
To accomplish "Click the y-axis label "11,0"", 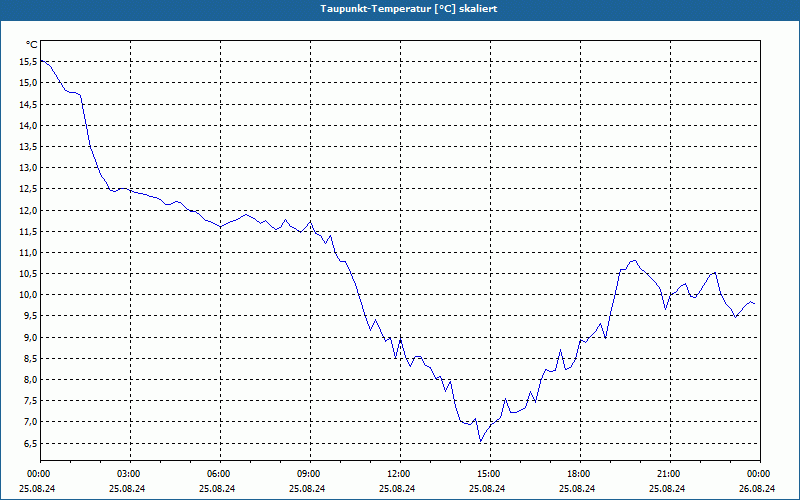I will (x=28, y=253).
